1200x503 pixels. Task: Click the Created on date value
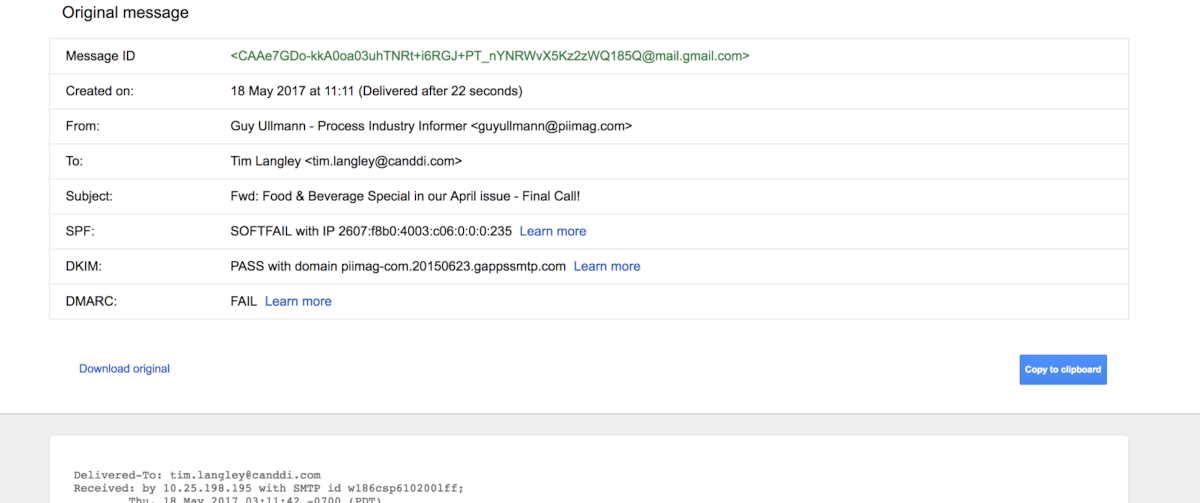[x=376, y=91]
